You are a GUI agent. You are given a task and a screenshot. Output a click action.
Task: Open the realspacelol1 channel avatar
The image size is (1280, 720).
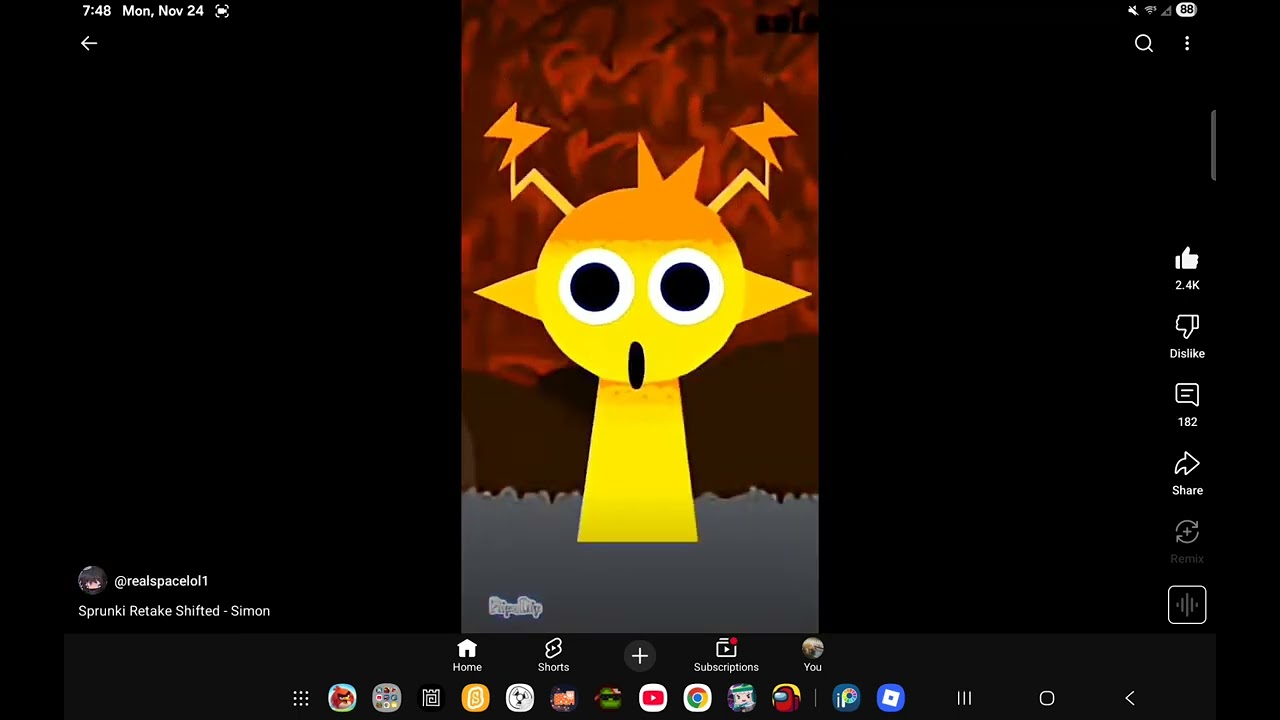(x=92, y=581)
